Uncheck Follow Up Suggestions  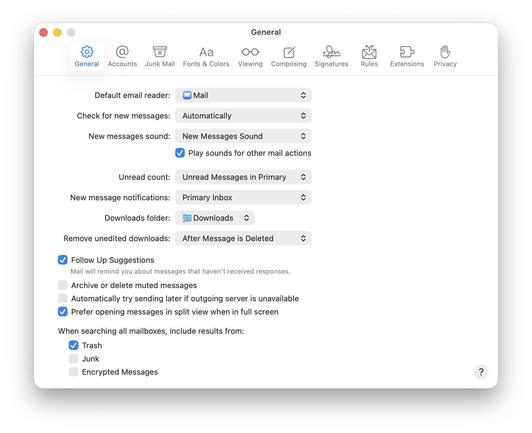62,260
